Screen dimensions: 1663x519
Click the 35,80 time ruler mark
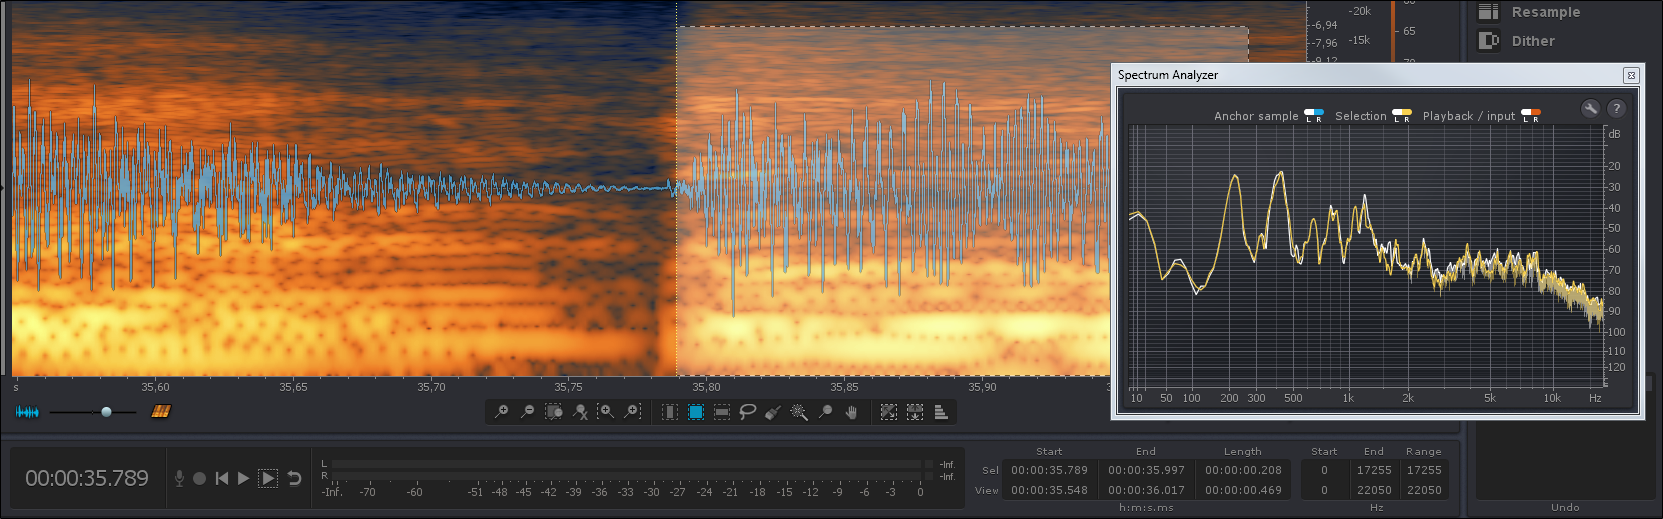706,387
